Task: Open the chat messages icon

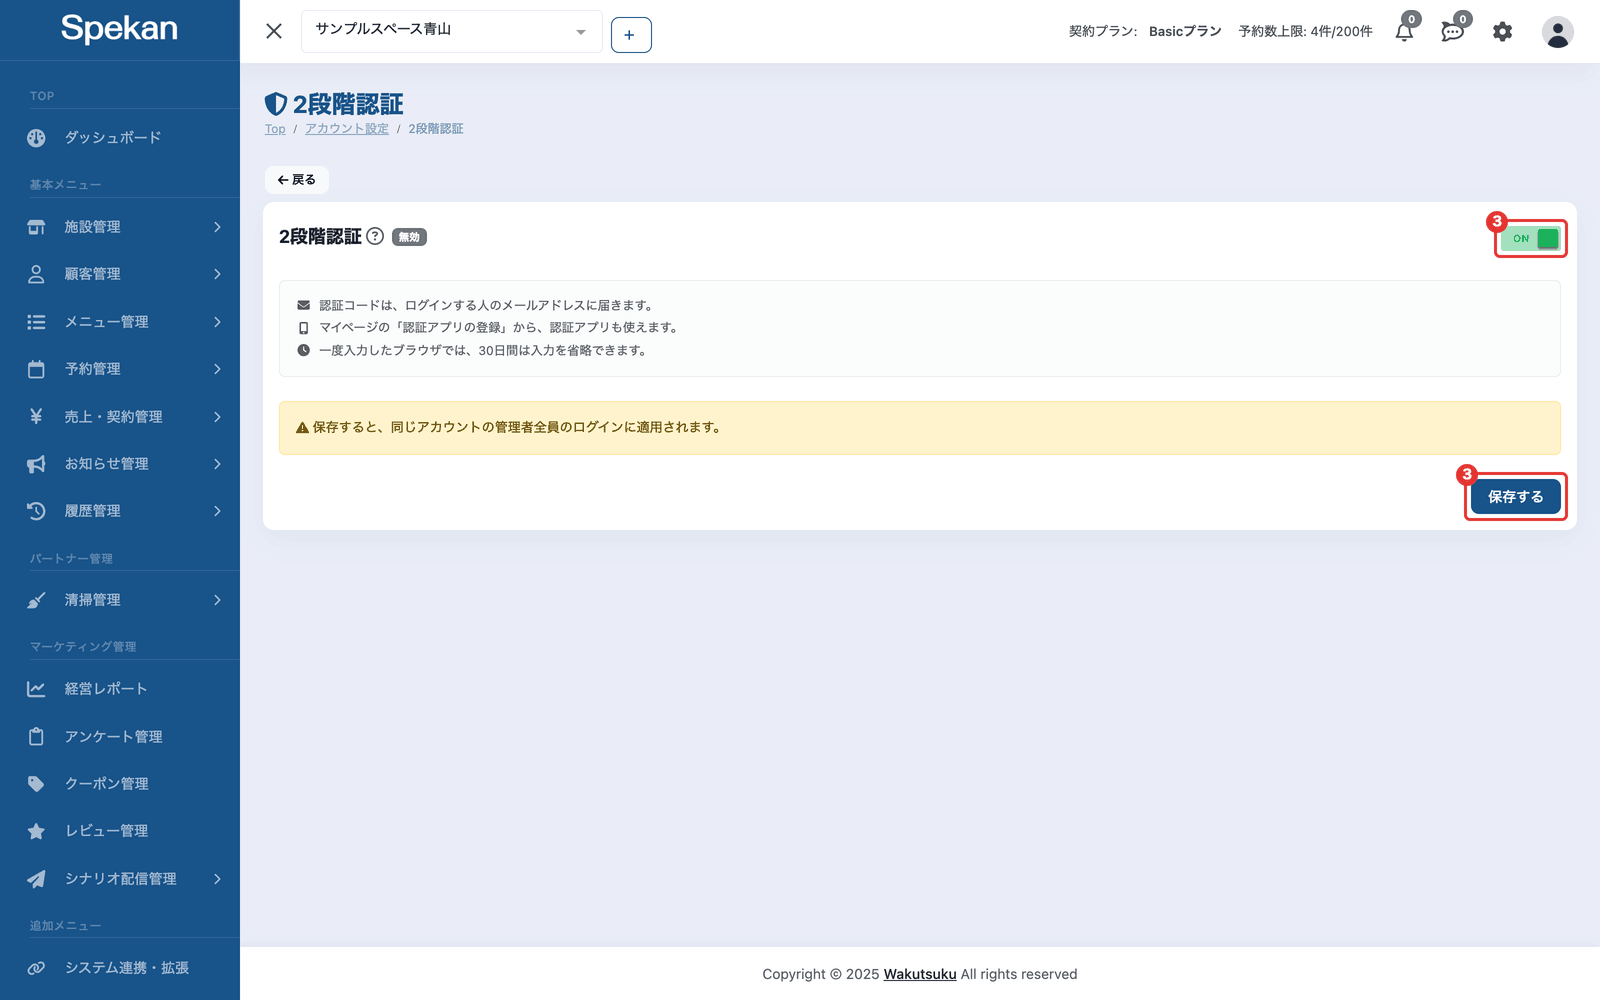Action: pos(1452,32)
